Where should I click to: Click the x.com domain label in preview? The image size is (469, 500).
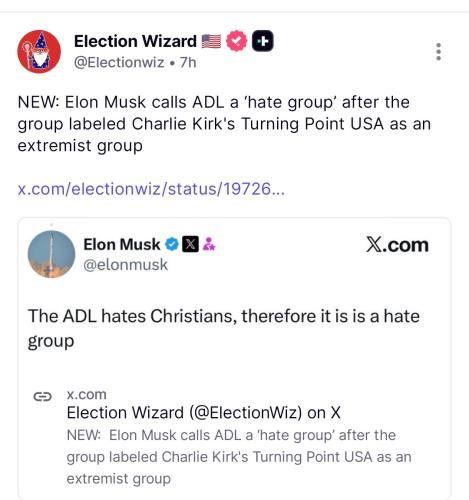(x=87, y=394)
